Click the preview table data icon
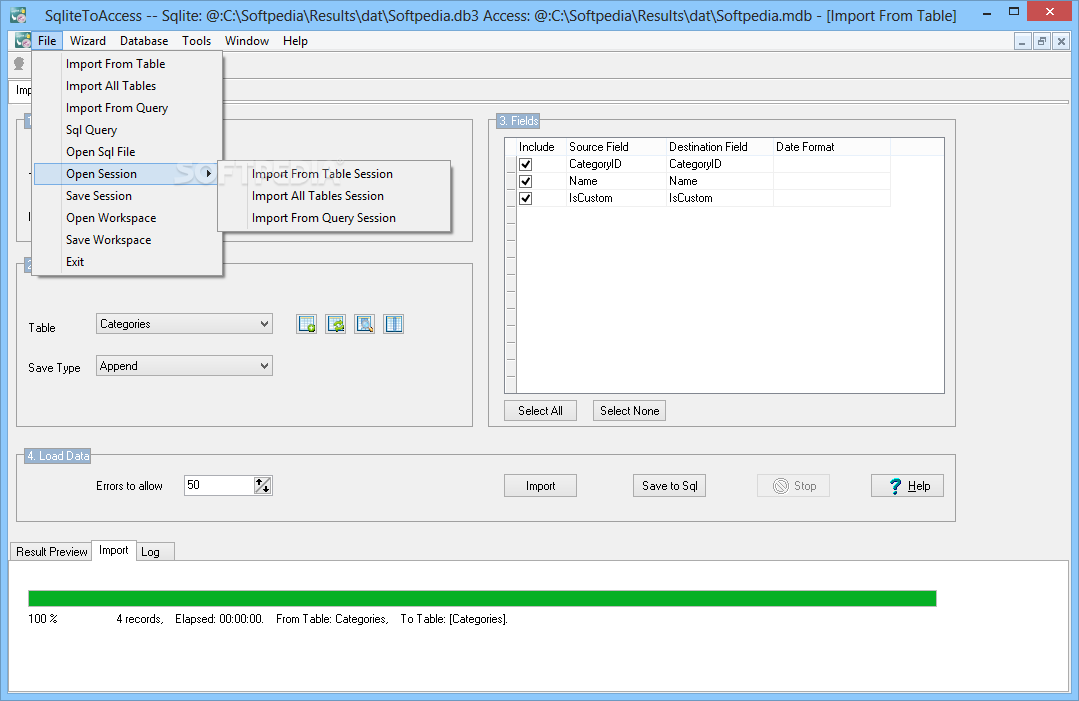1079x701 pixels. pos(365,324)
